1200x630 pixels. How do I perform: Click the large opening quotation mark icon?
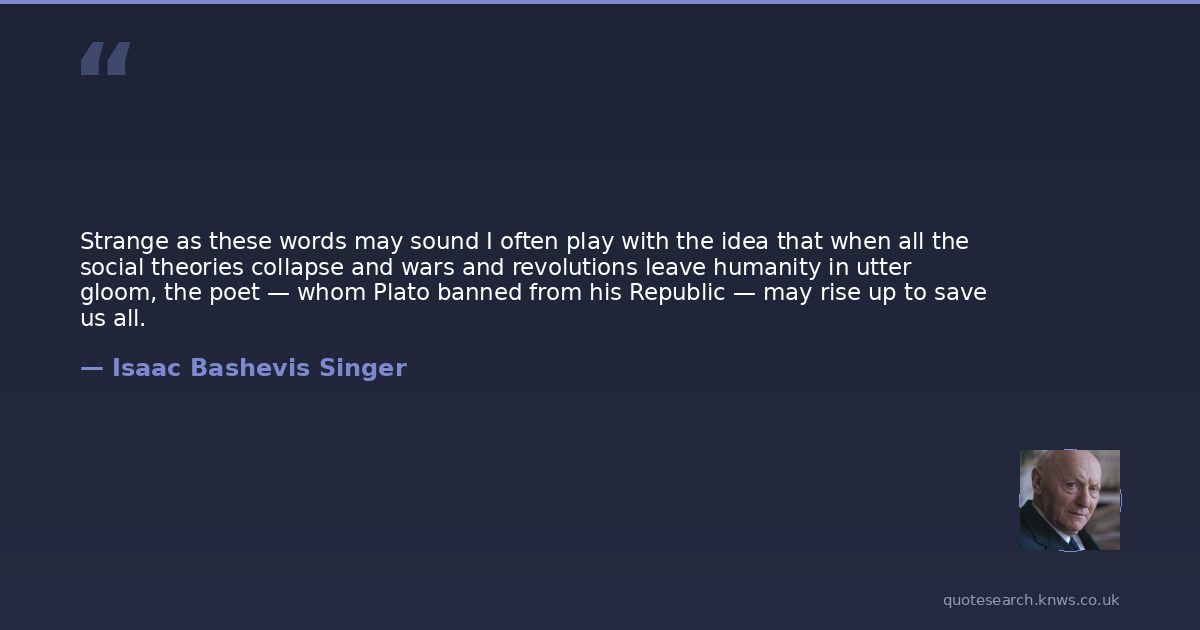pyautogui.click(x=105, y=59)
